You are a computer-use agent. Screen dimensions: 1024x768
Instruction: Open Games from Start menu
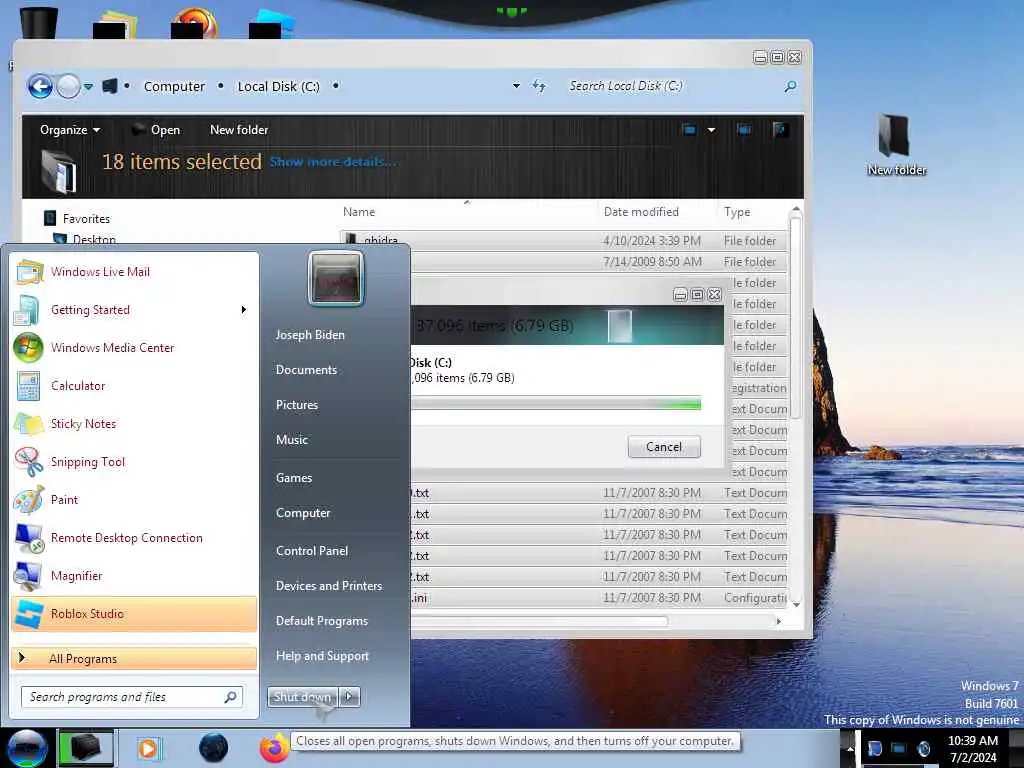[x=294, y=478]
